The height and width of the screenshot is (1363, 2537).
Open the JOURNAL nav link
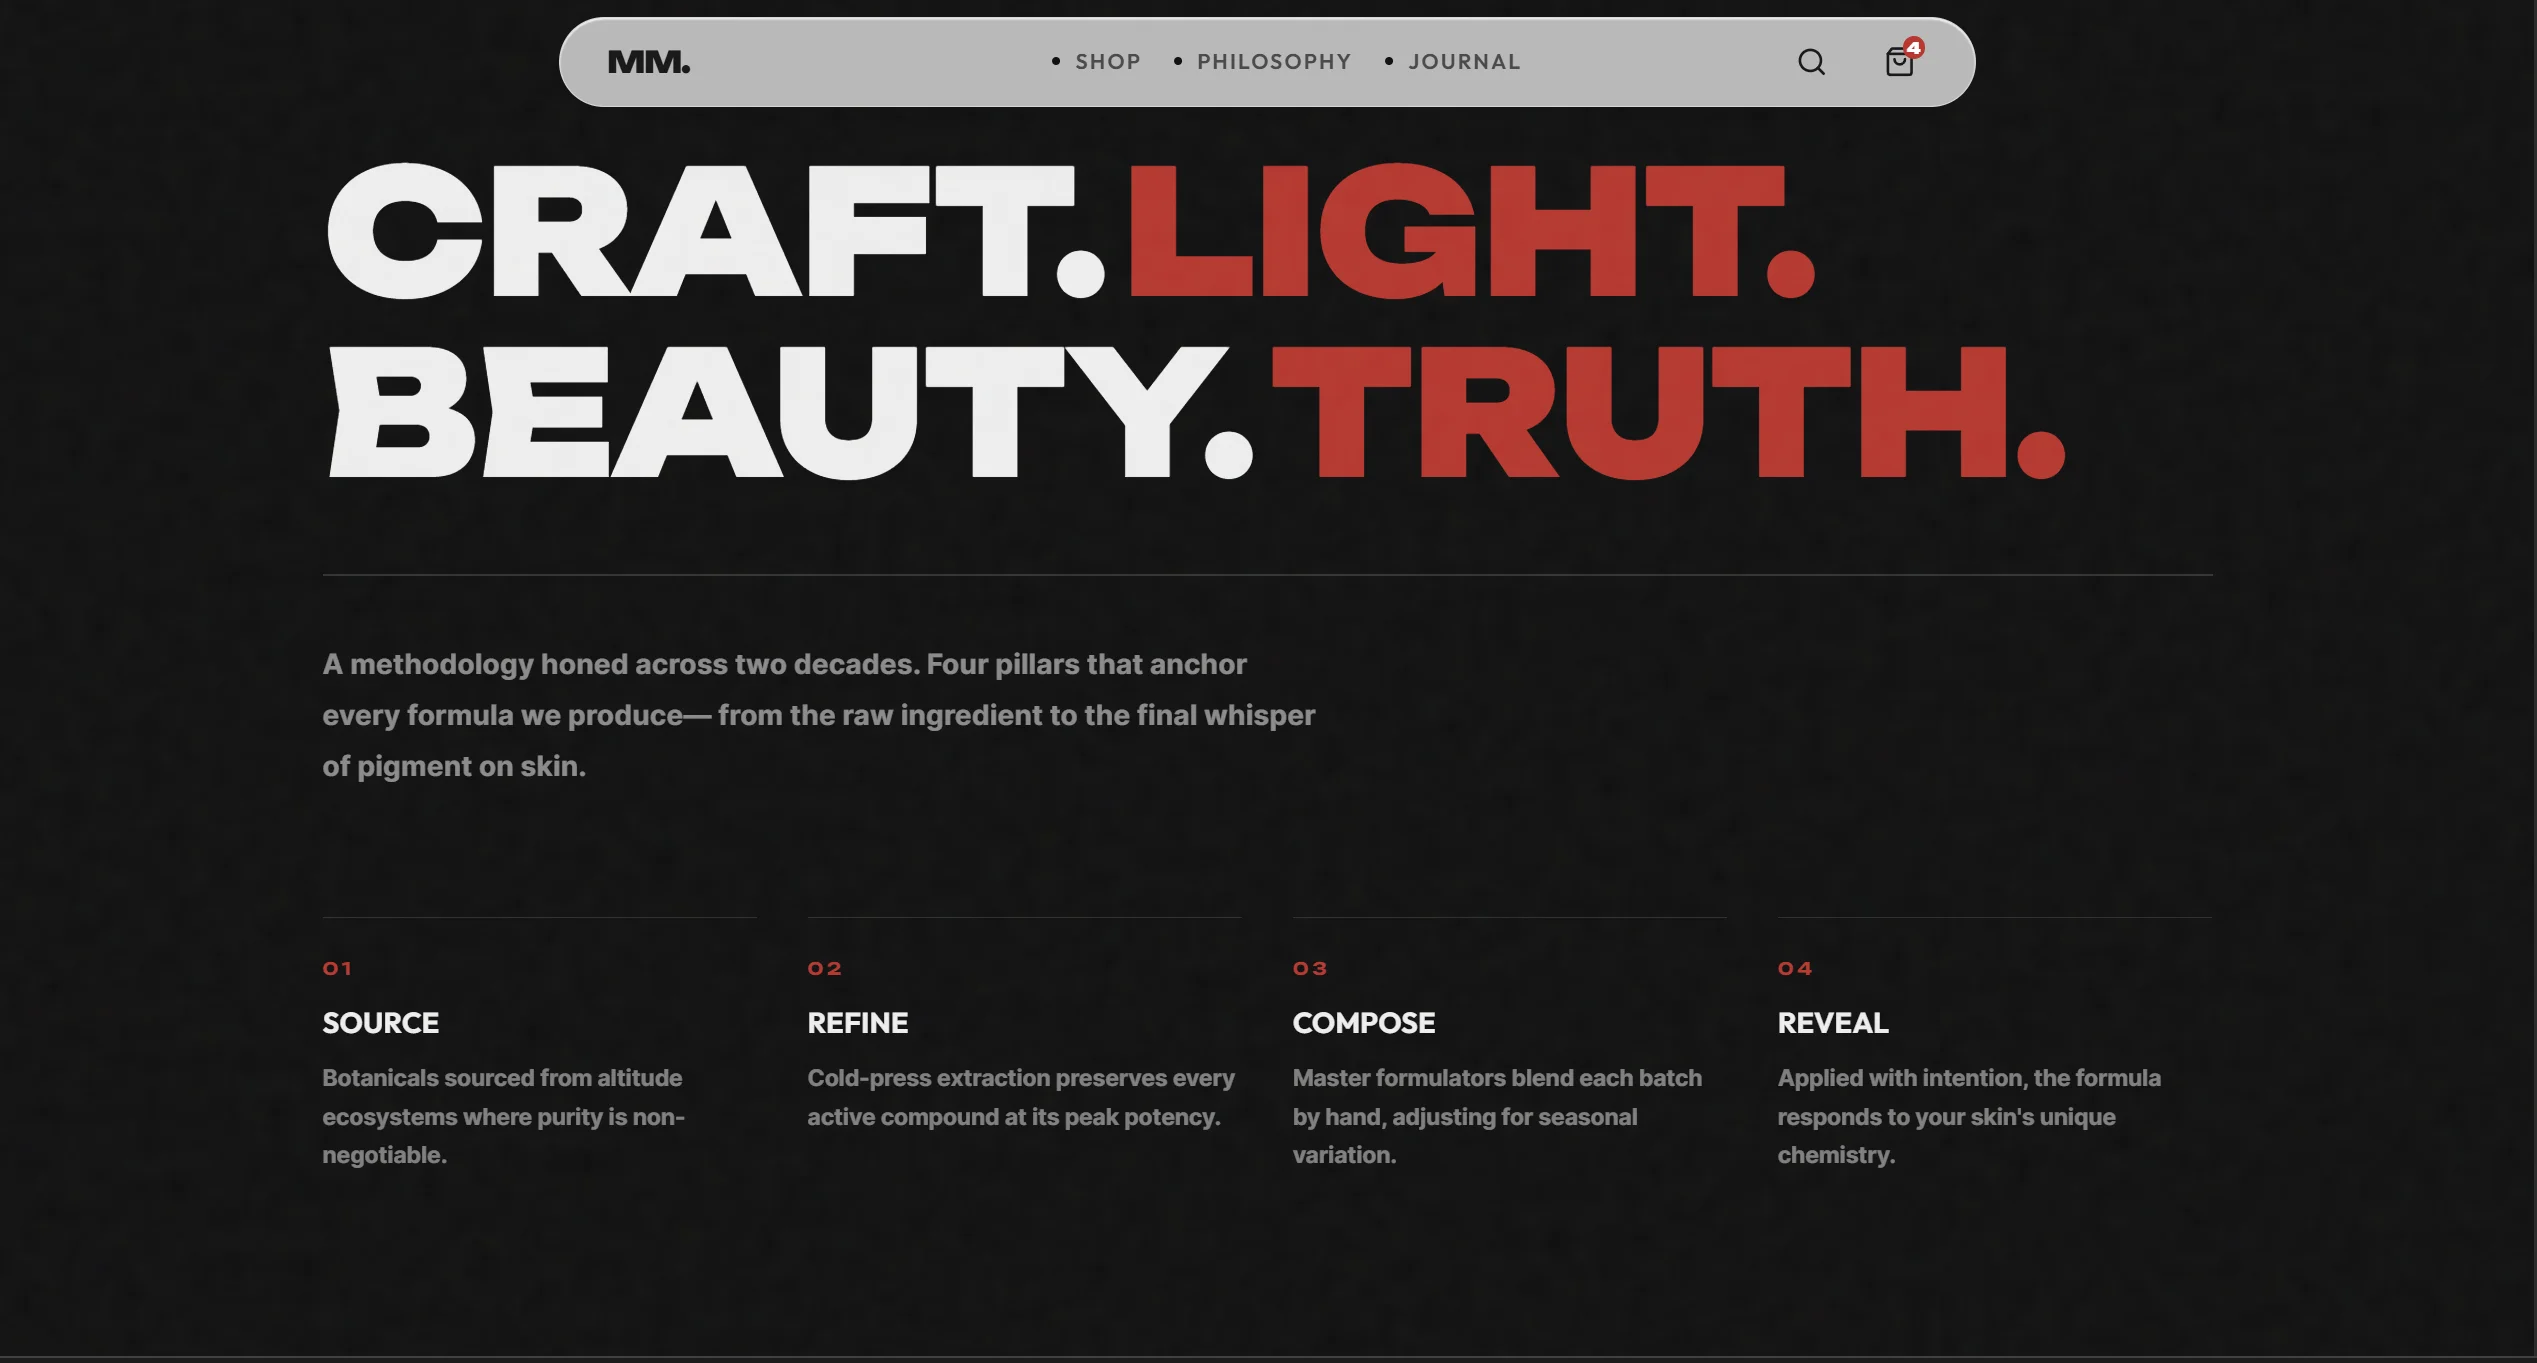[x=1463, y=62]
